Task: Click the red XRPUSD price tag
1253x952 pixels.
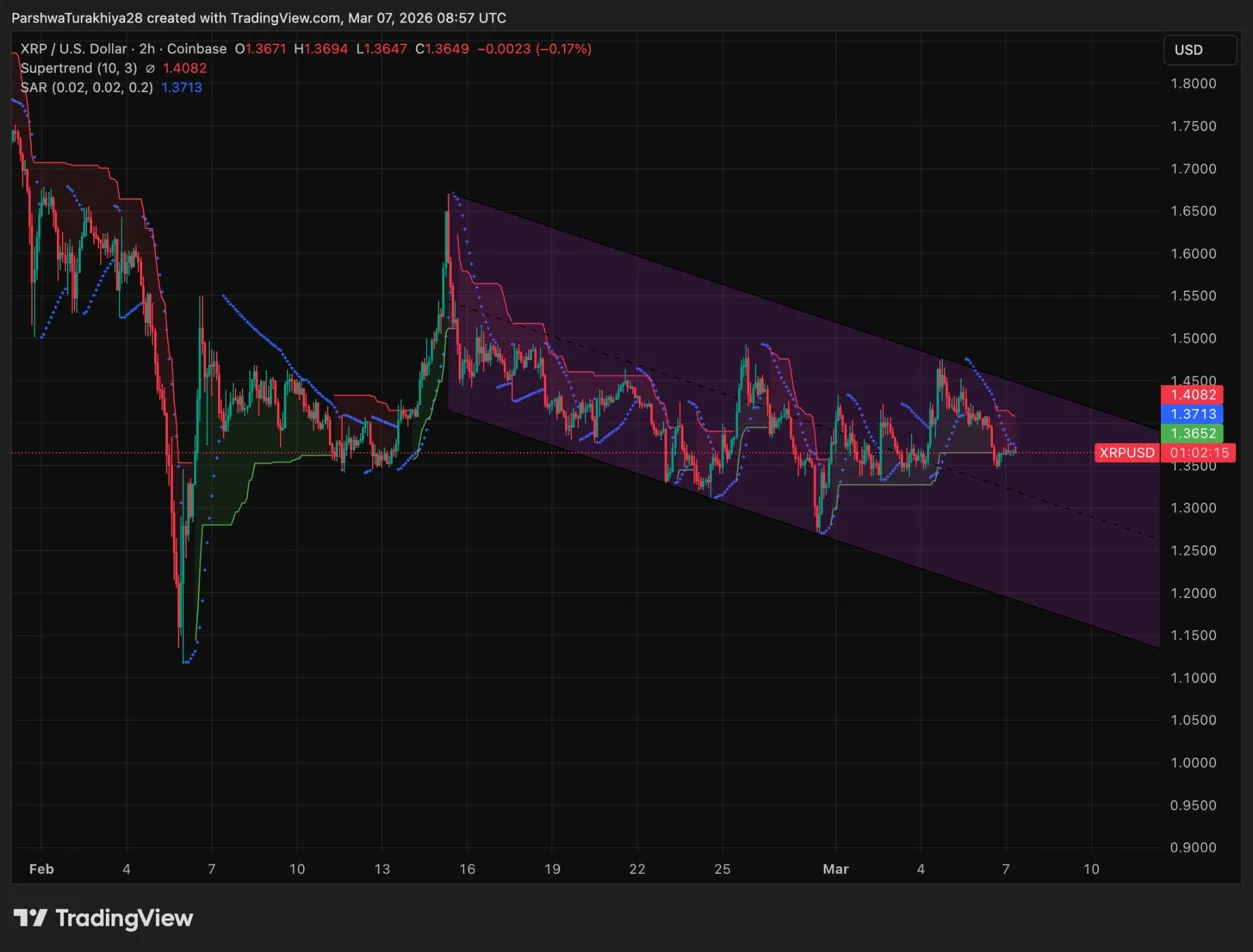Action: [x=1126, y=453]
